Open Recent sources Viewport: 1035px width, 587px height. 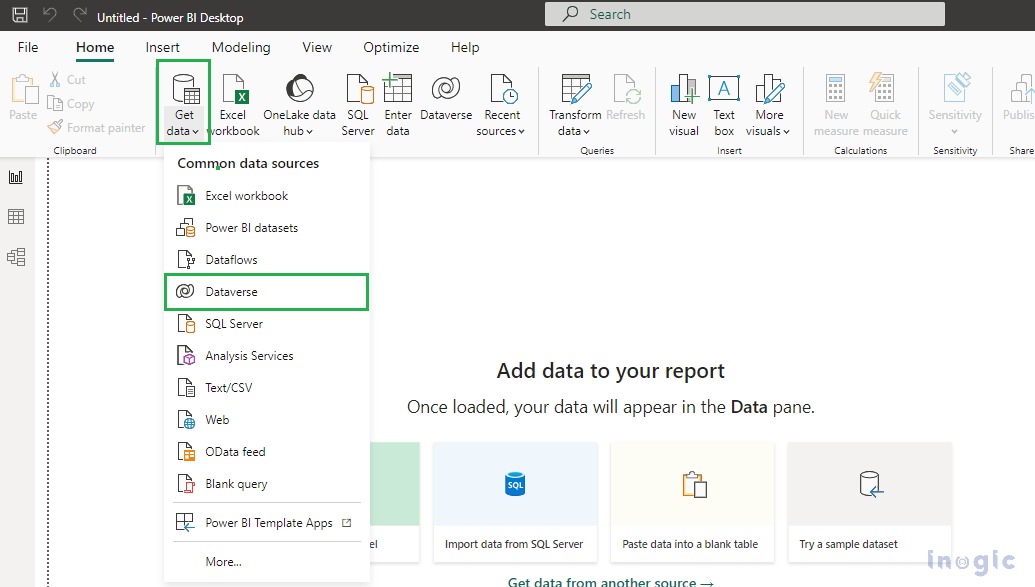click(502, 100)
